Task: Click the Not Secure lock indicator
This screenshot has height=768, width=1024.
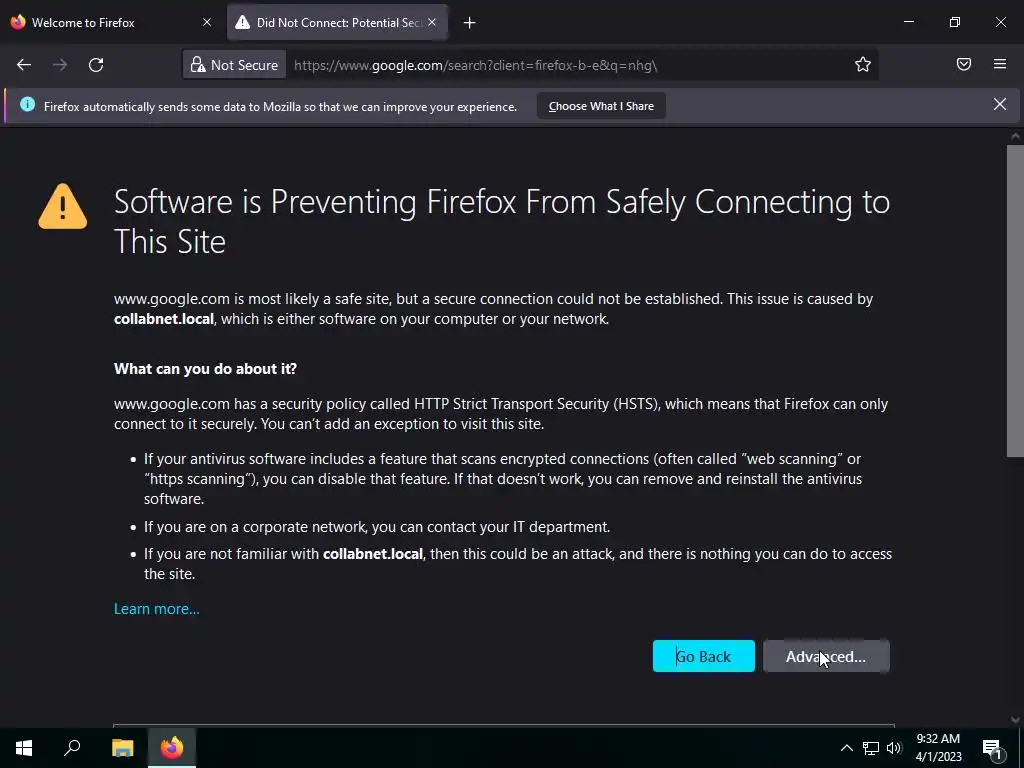Action: [234, 65]
